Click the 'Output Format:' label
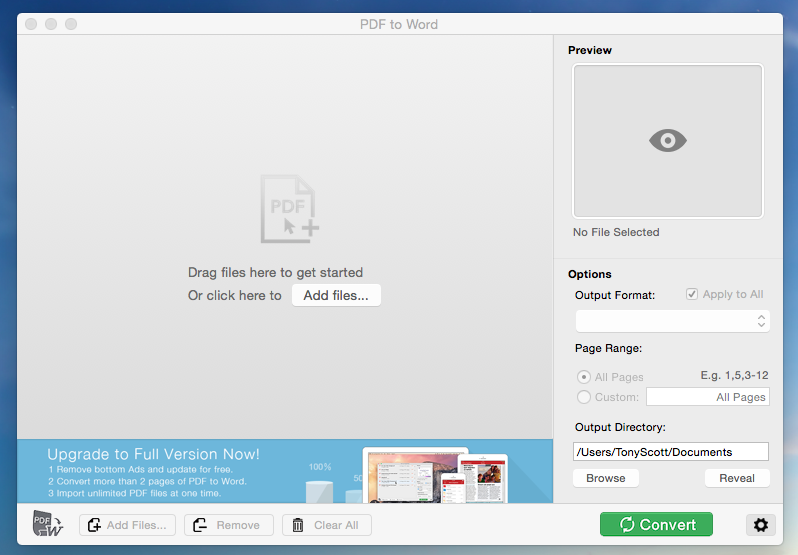 pos(615,296)
